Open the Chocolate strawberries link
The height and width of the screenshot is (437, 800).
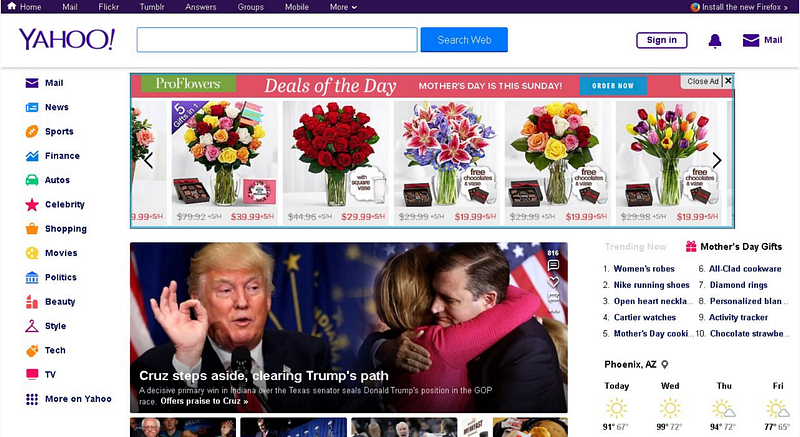749,333
